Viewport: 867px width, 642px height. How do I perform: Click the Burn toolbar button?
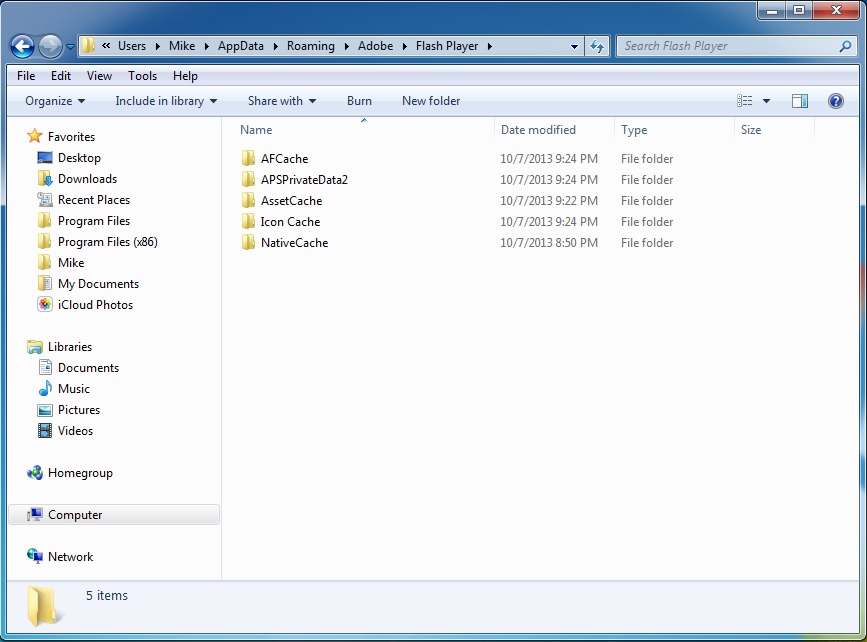coord(359,100)
